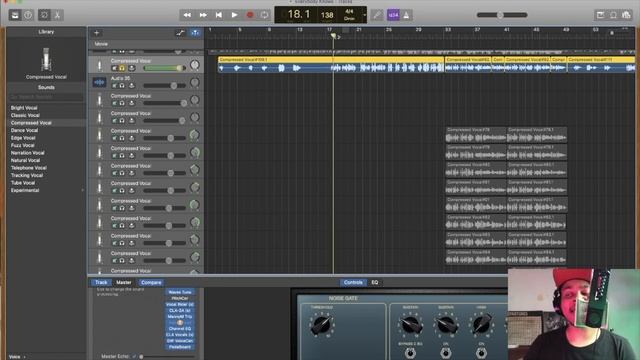Click the playhead marker in the ruler
640x360 pixels.
coord(333,36)
